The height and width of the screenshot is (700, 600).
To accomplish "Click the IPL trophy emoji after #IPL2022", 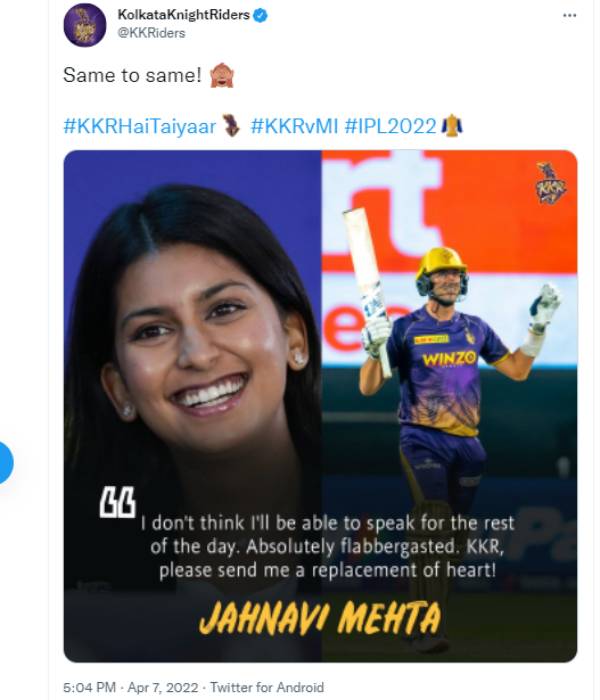I will [452, 126].
